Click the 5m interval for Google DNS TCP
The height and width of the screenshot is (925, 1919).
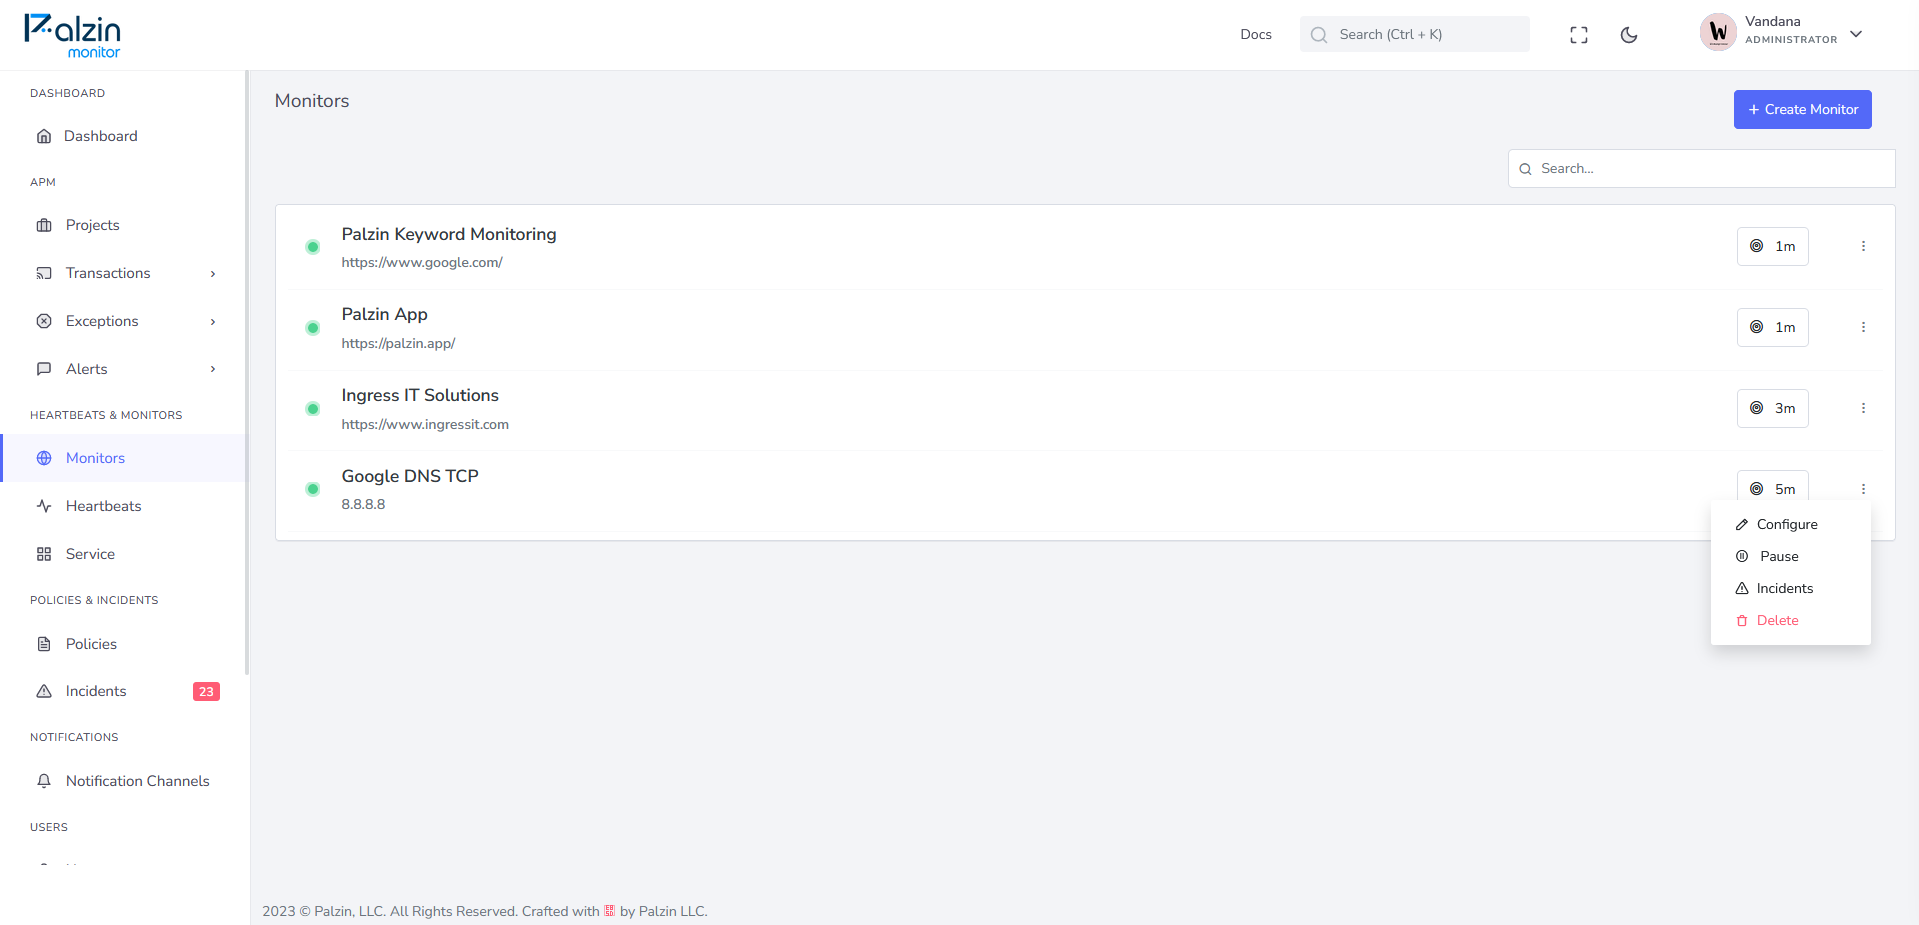coord(1772,487)
